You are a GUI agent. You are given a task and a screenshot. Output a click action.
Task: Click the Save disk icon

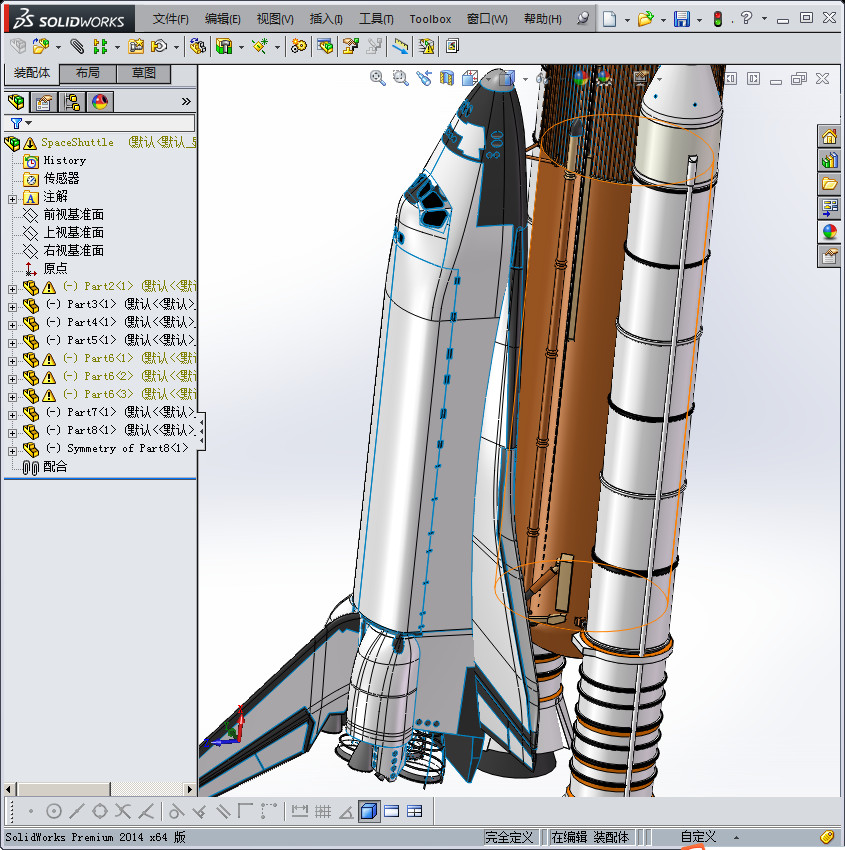point(681,20)
